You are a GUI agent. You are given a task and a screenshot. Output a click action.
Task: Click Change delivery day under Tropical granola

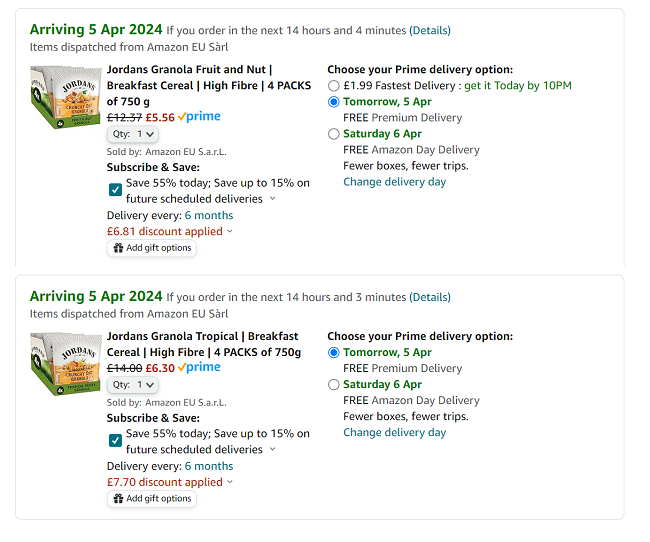tap(394, 433)
